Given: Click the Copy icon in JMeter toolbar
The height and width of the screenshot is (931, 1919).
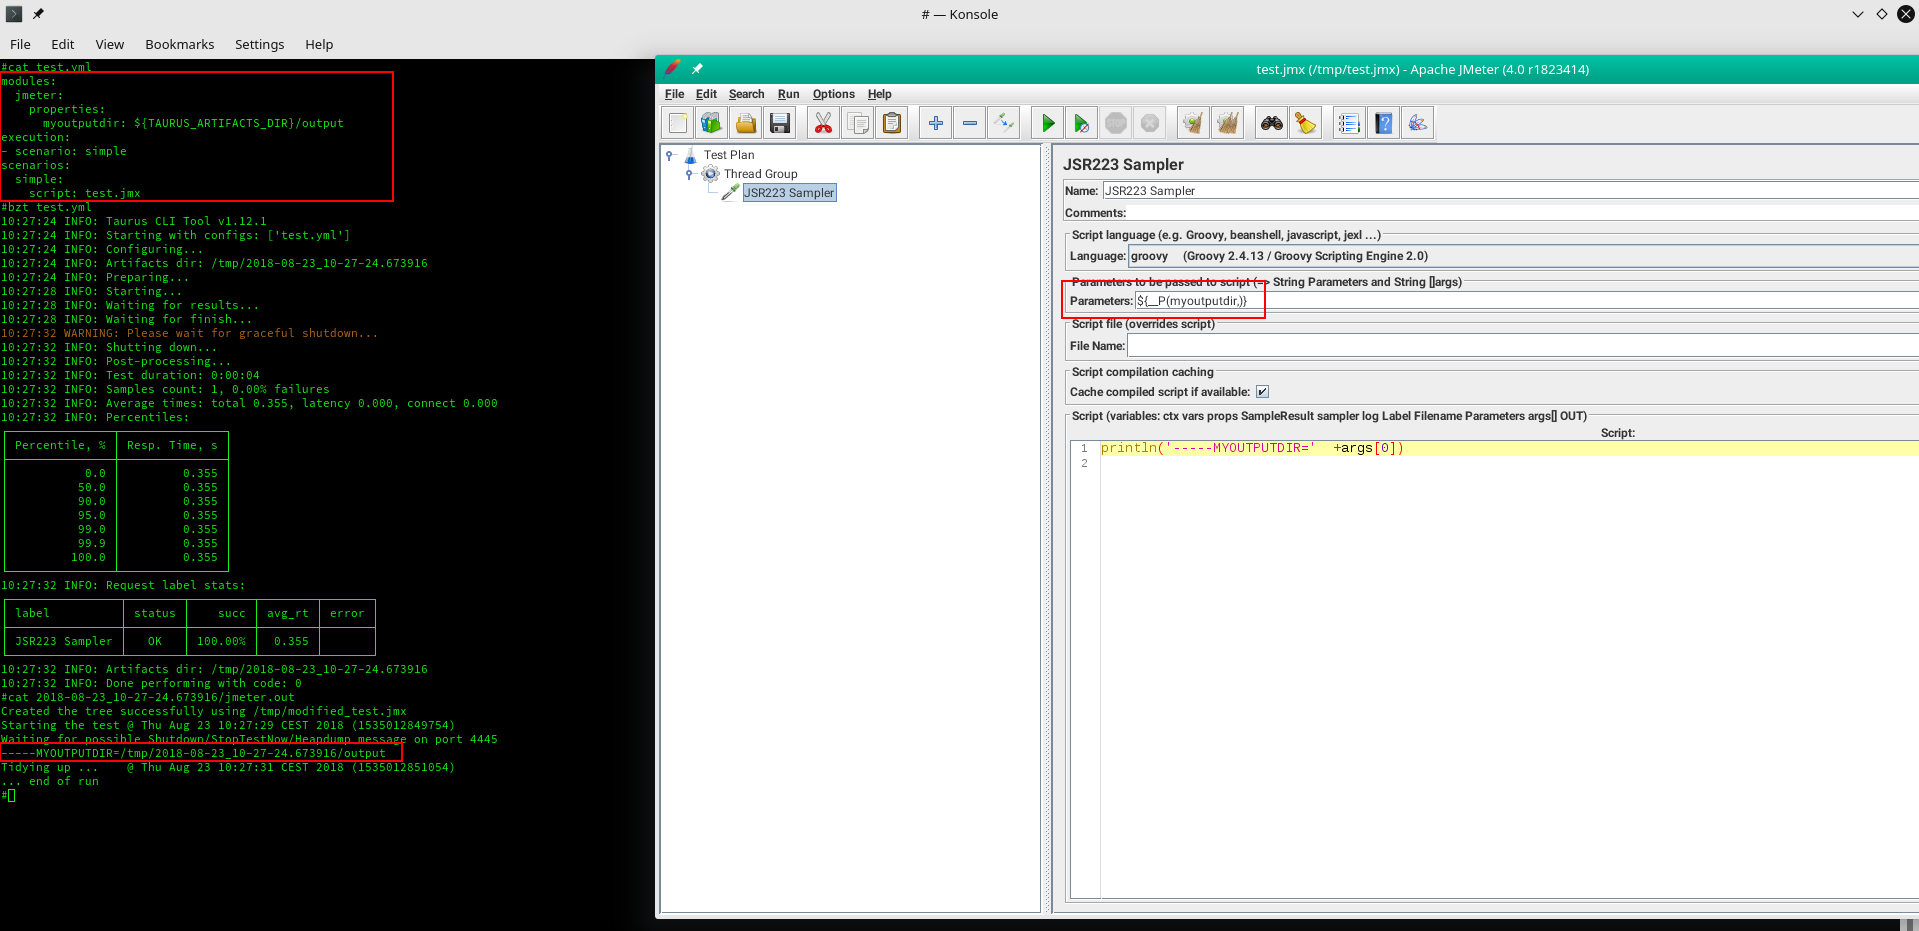Looking at the screenshot, I should (858, 123).
